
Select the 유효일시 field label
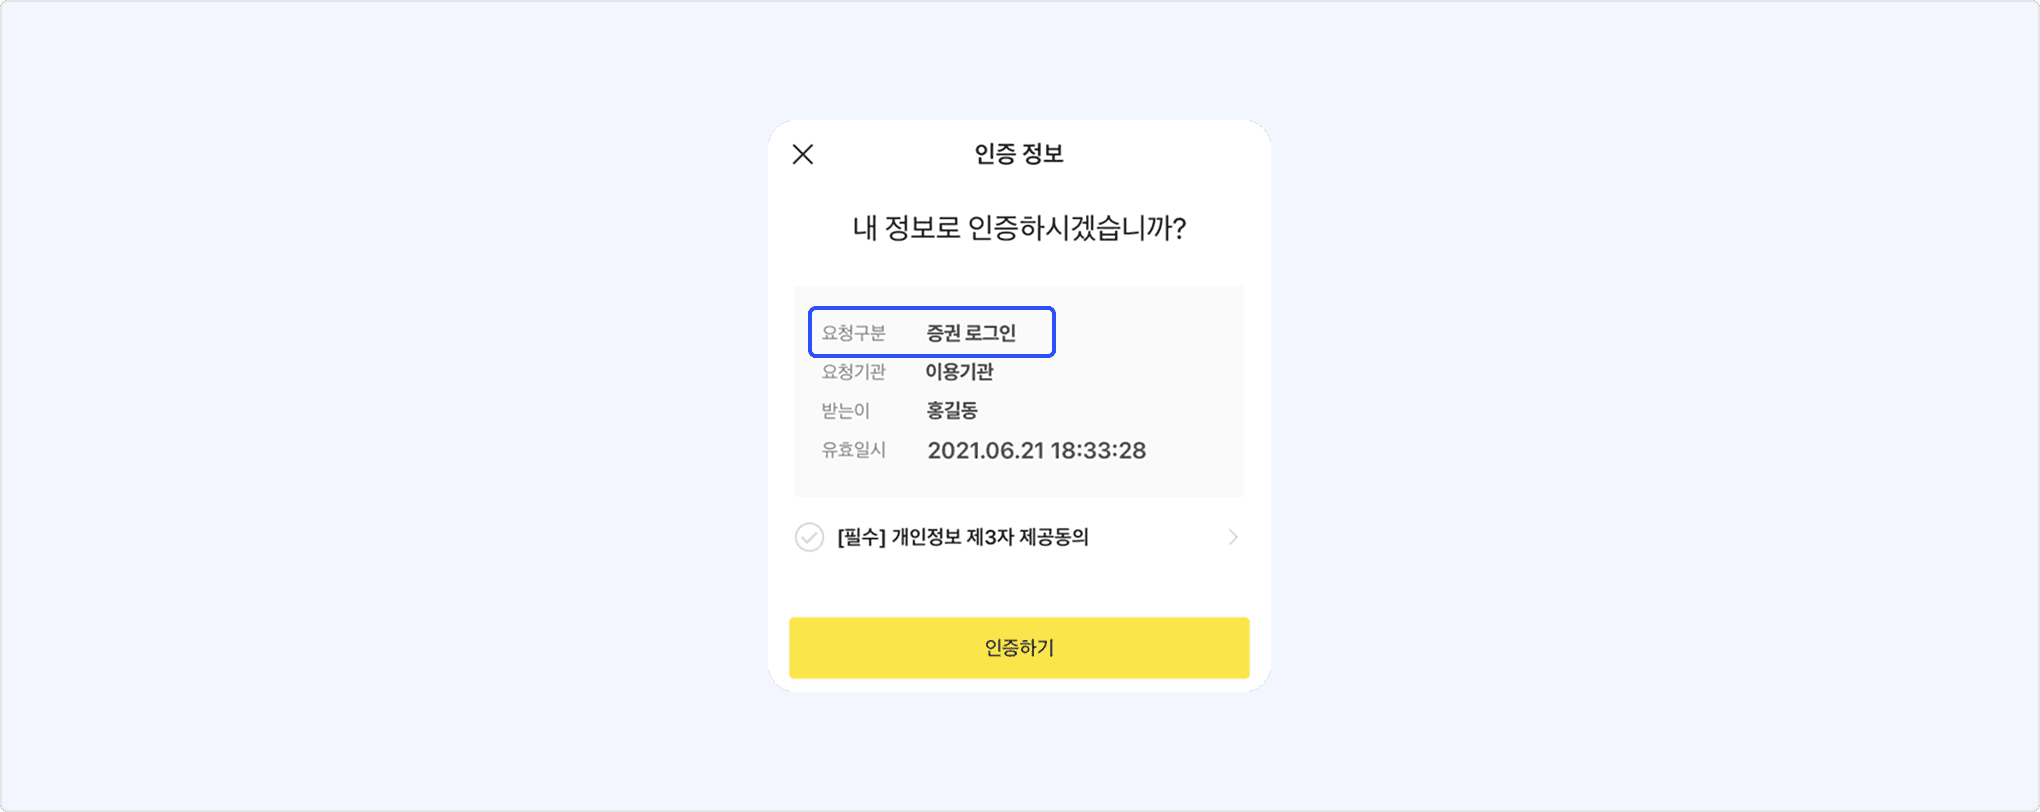(853, 450)
